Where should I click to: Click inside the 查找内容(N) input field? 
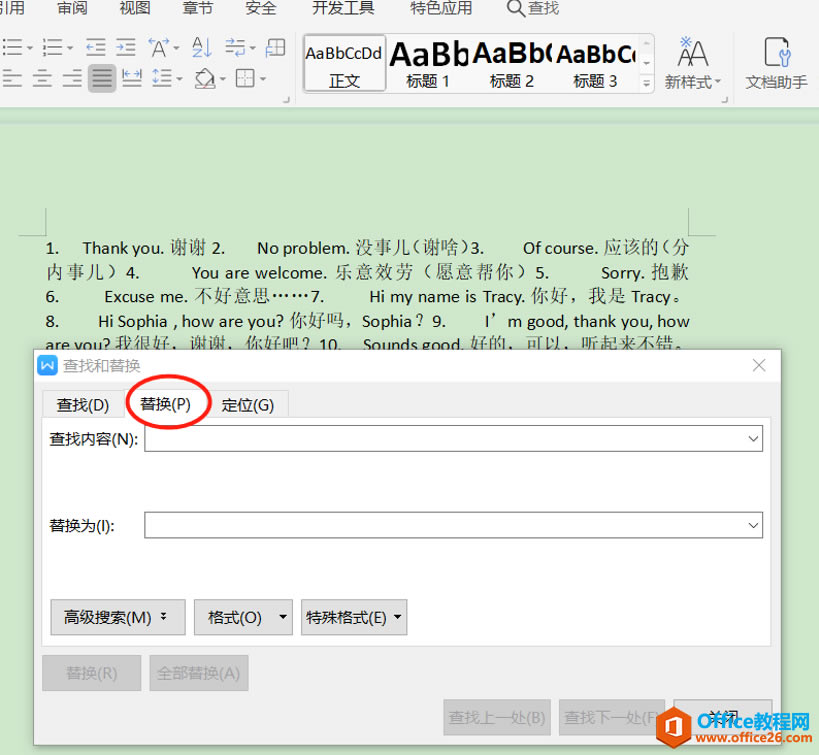point(453,439)
